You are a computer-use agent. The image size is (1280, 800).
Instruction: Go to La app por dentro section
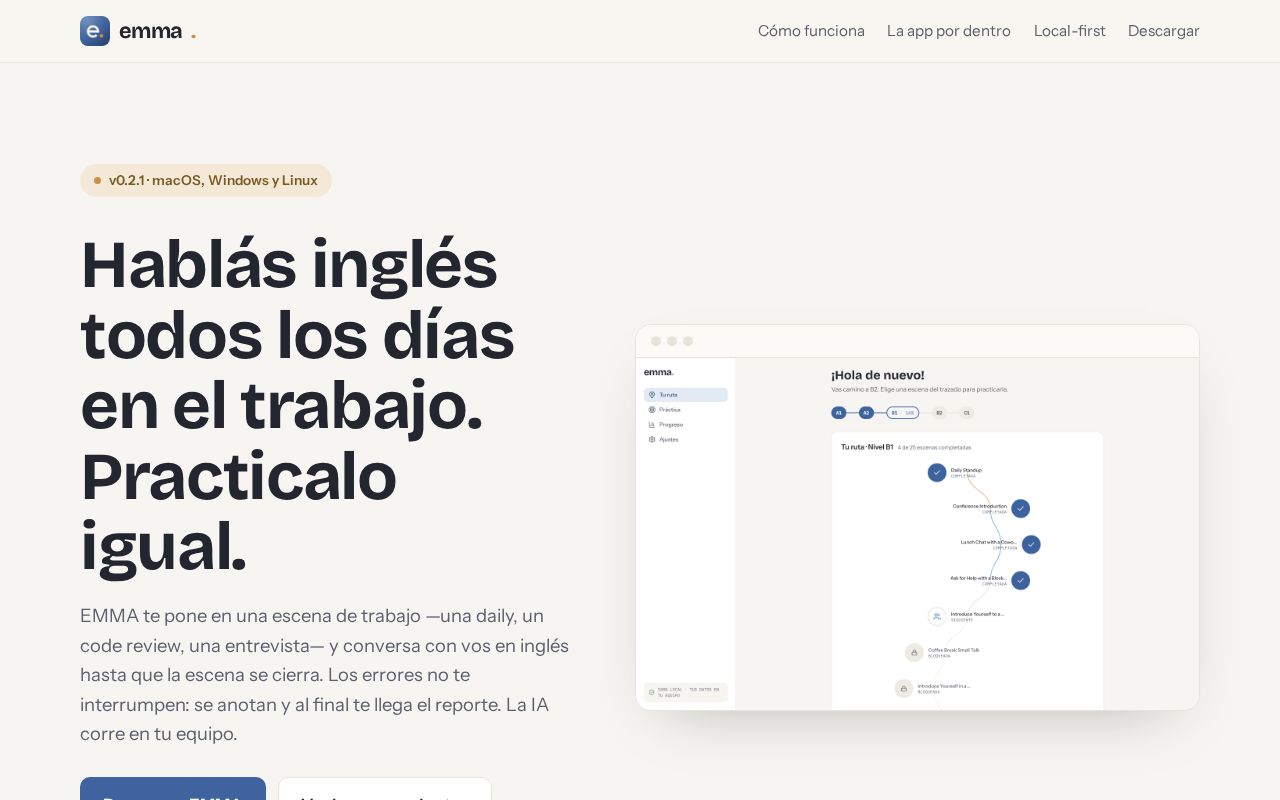tap(949, 31)
